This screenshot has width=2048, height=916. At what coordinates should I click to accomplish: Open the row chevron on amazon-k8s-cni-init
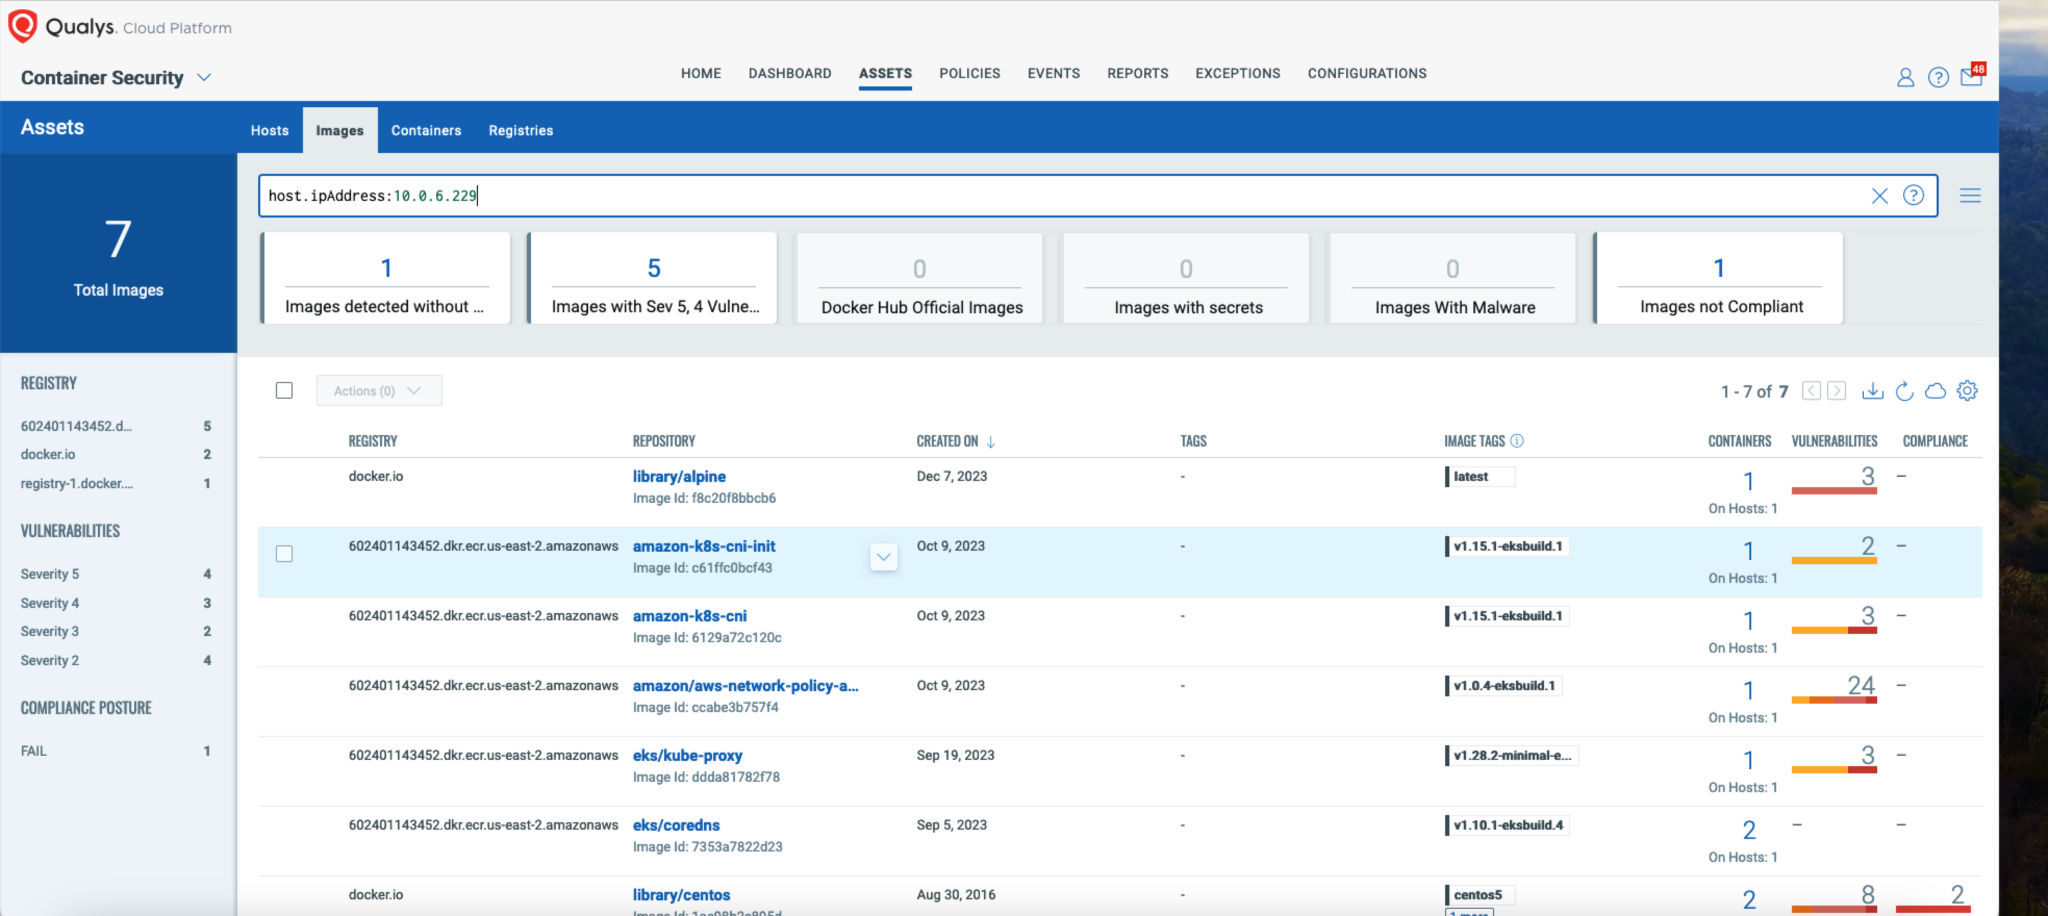pos(883,556)
